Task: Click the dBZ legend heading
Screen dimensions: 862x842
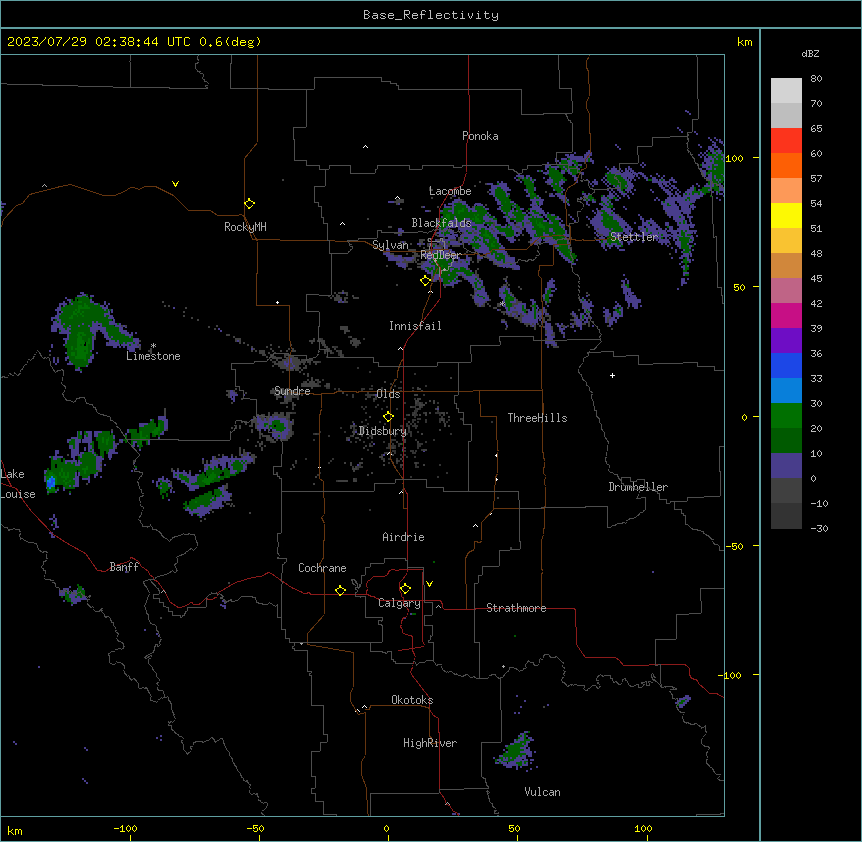Action: [810, 53]
